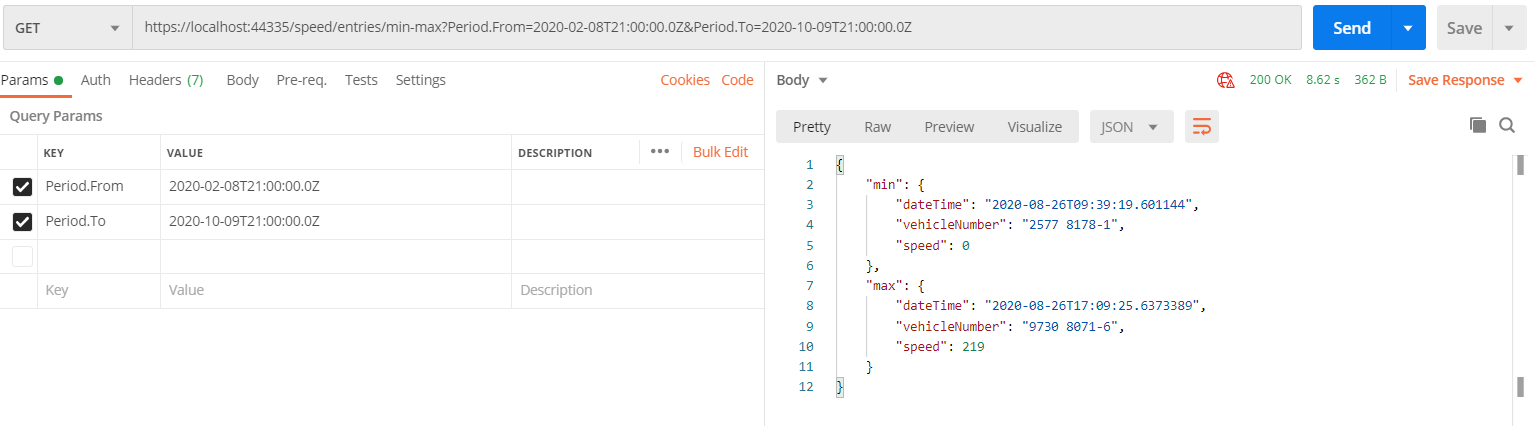Open the GET method dropdown
The image size is (1535, 426).
click(x=67, y=29)
